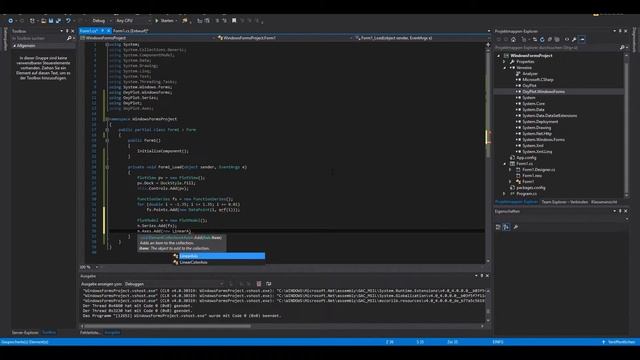
Task: Click the Toolbox search field
Action: coord(38,38)
